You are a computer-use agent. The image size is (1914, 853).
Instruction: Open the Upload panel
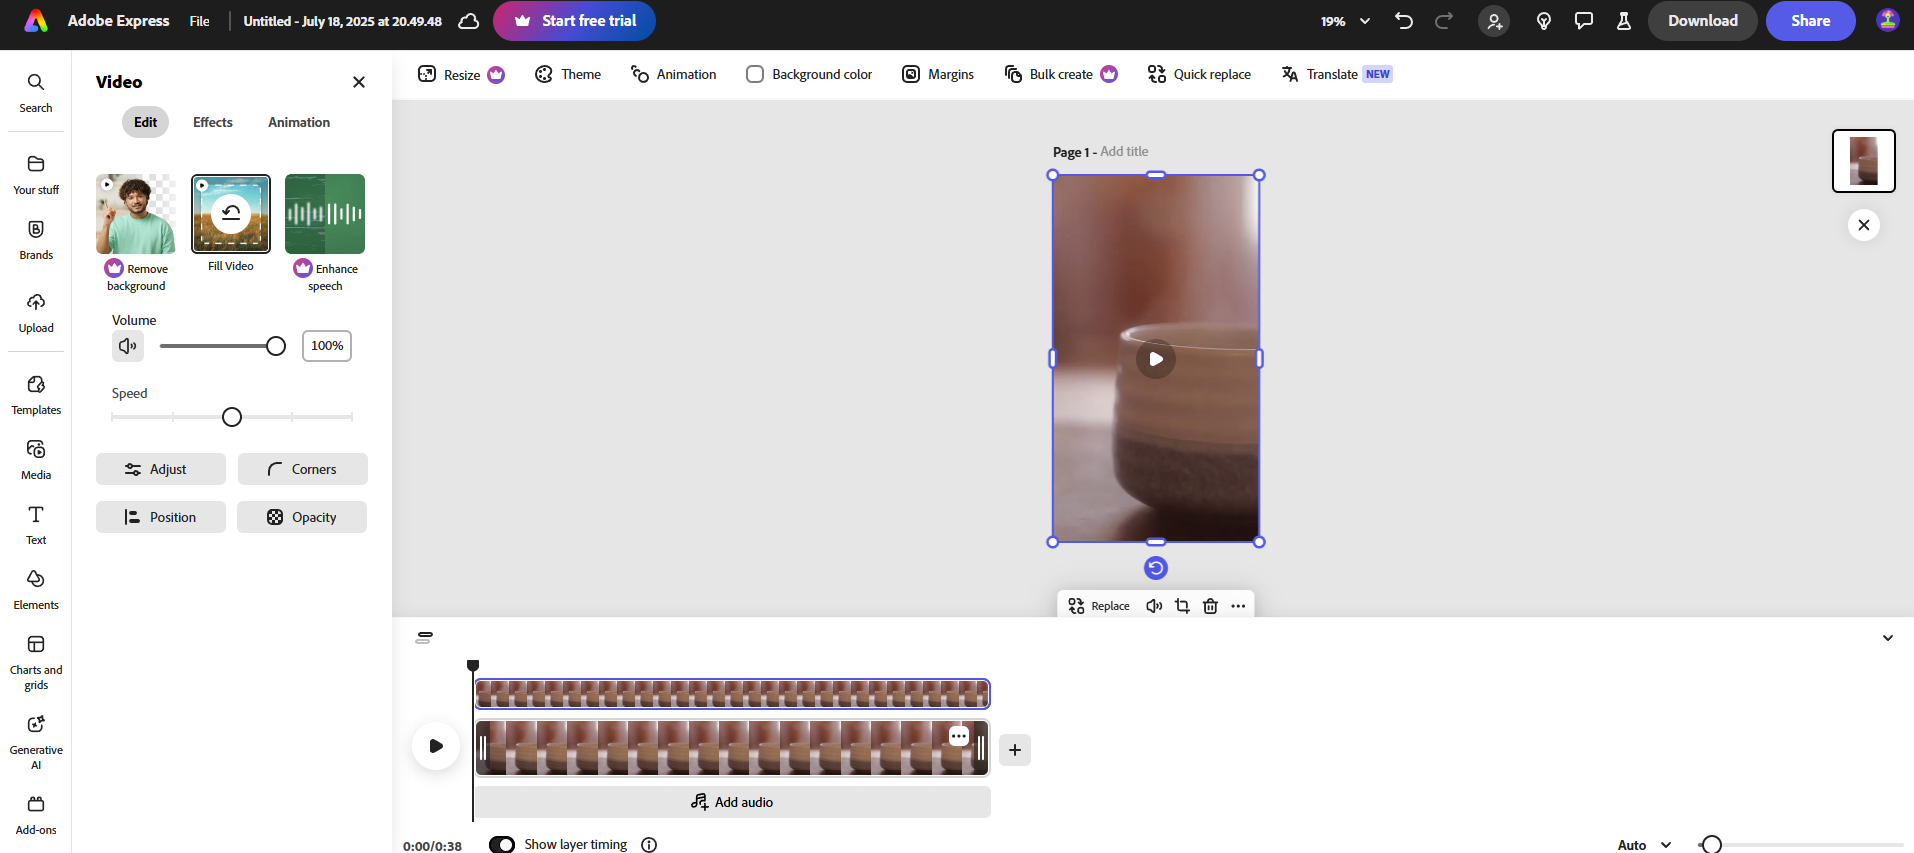coord(36,313)
